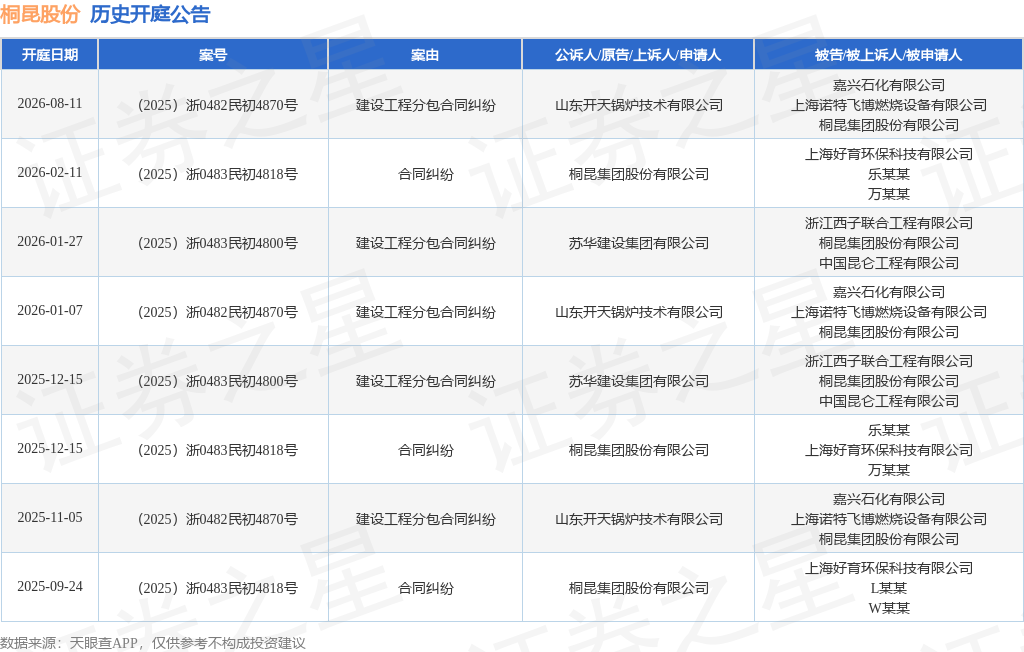Select the L某某 defendant entry
The width and height of the screenshot is (1024, 652).
889,588
